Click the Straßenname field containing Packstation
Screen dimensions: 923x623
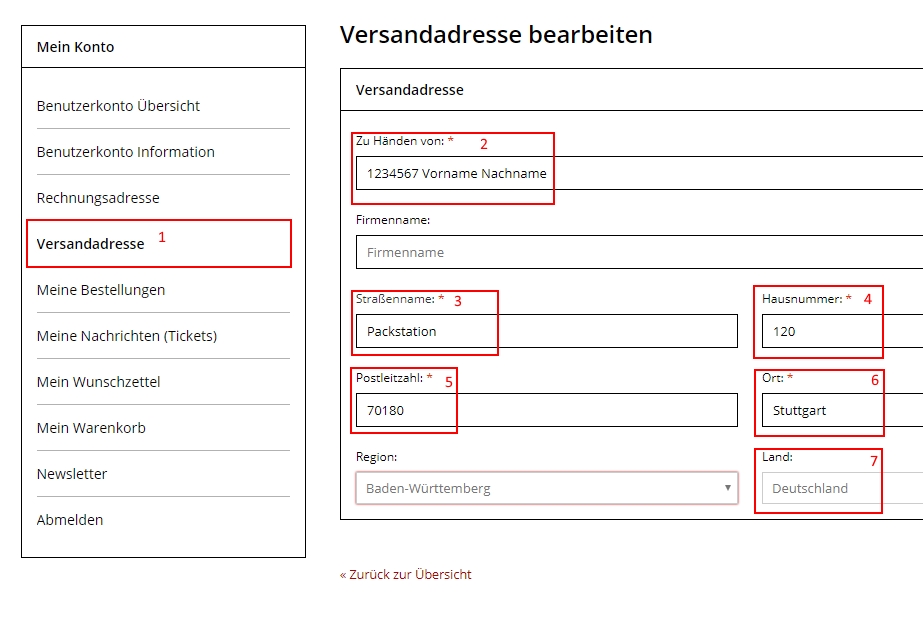[547, 331]
